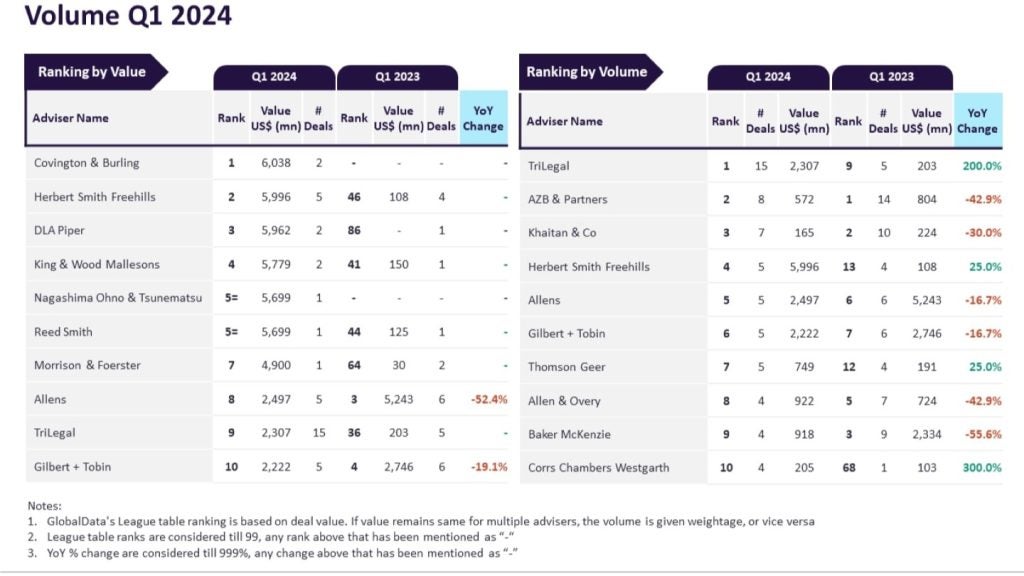The width and height of the screenshot is (1024, 576).
Task: Select Corrs Chambers Westgarth entry
Action: pyautogui.click(x=599, y=468)
